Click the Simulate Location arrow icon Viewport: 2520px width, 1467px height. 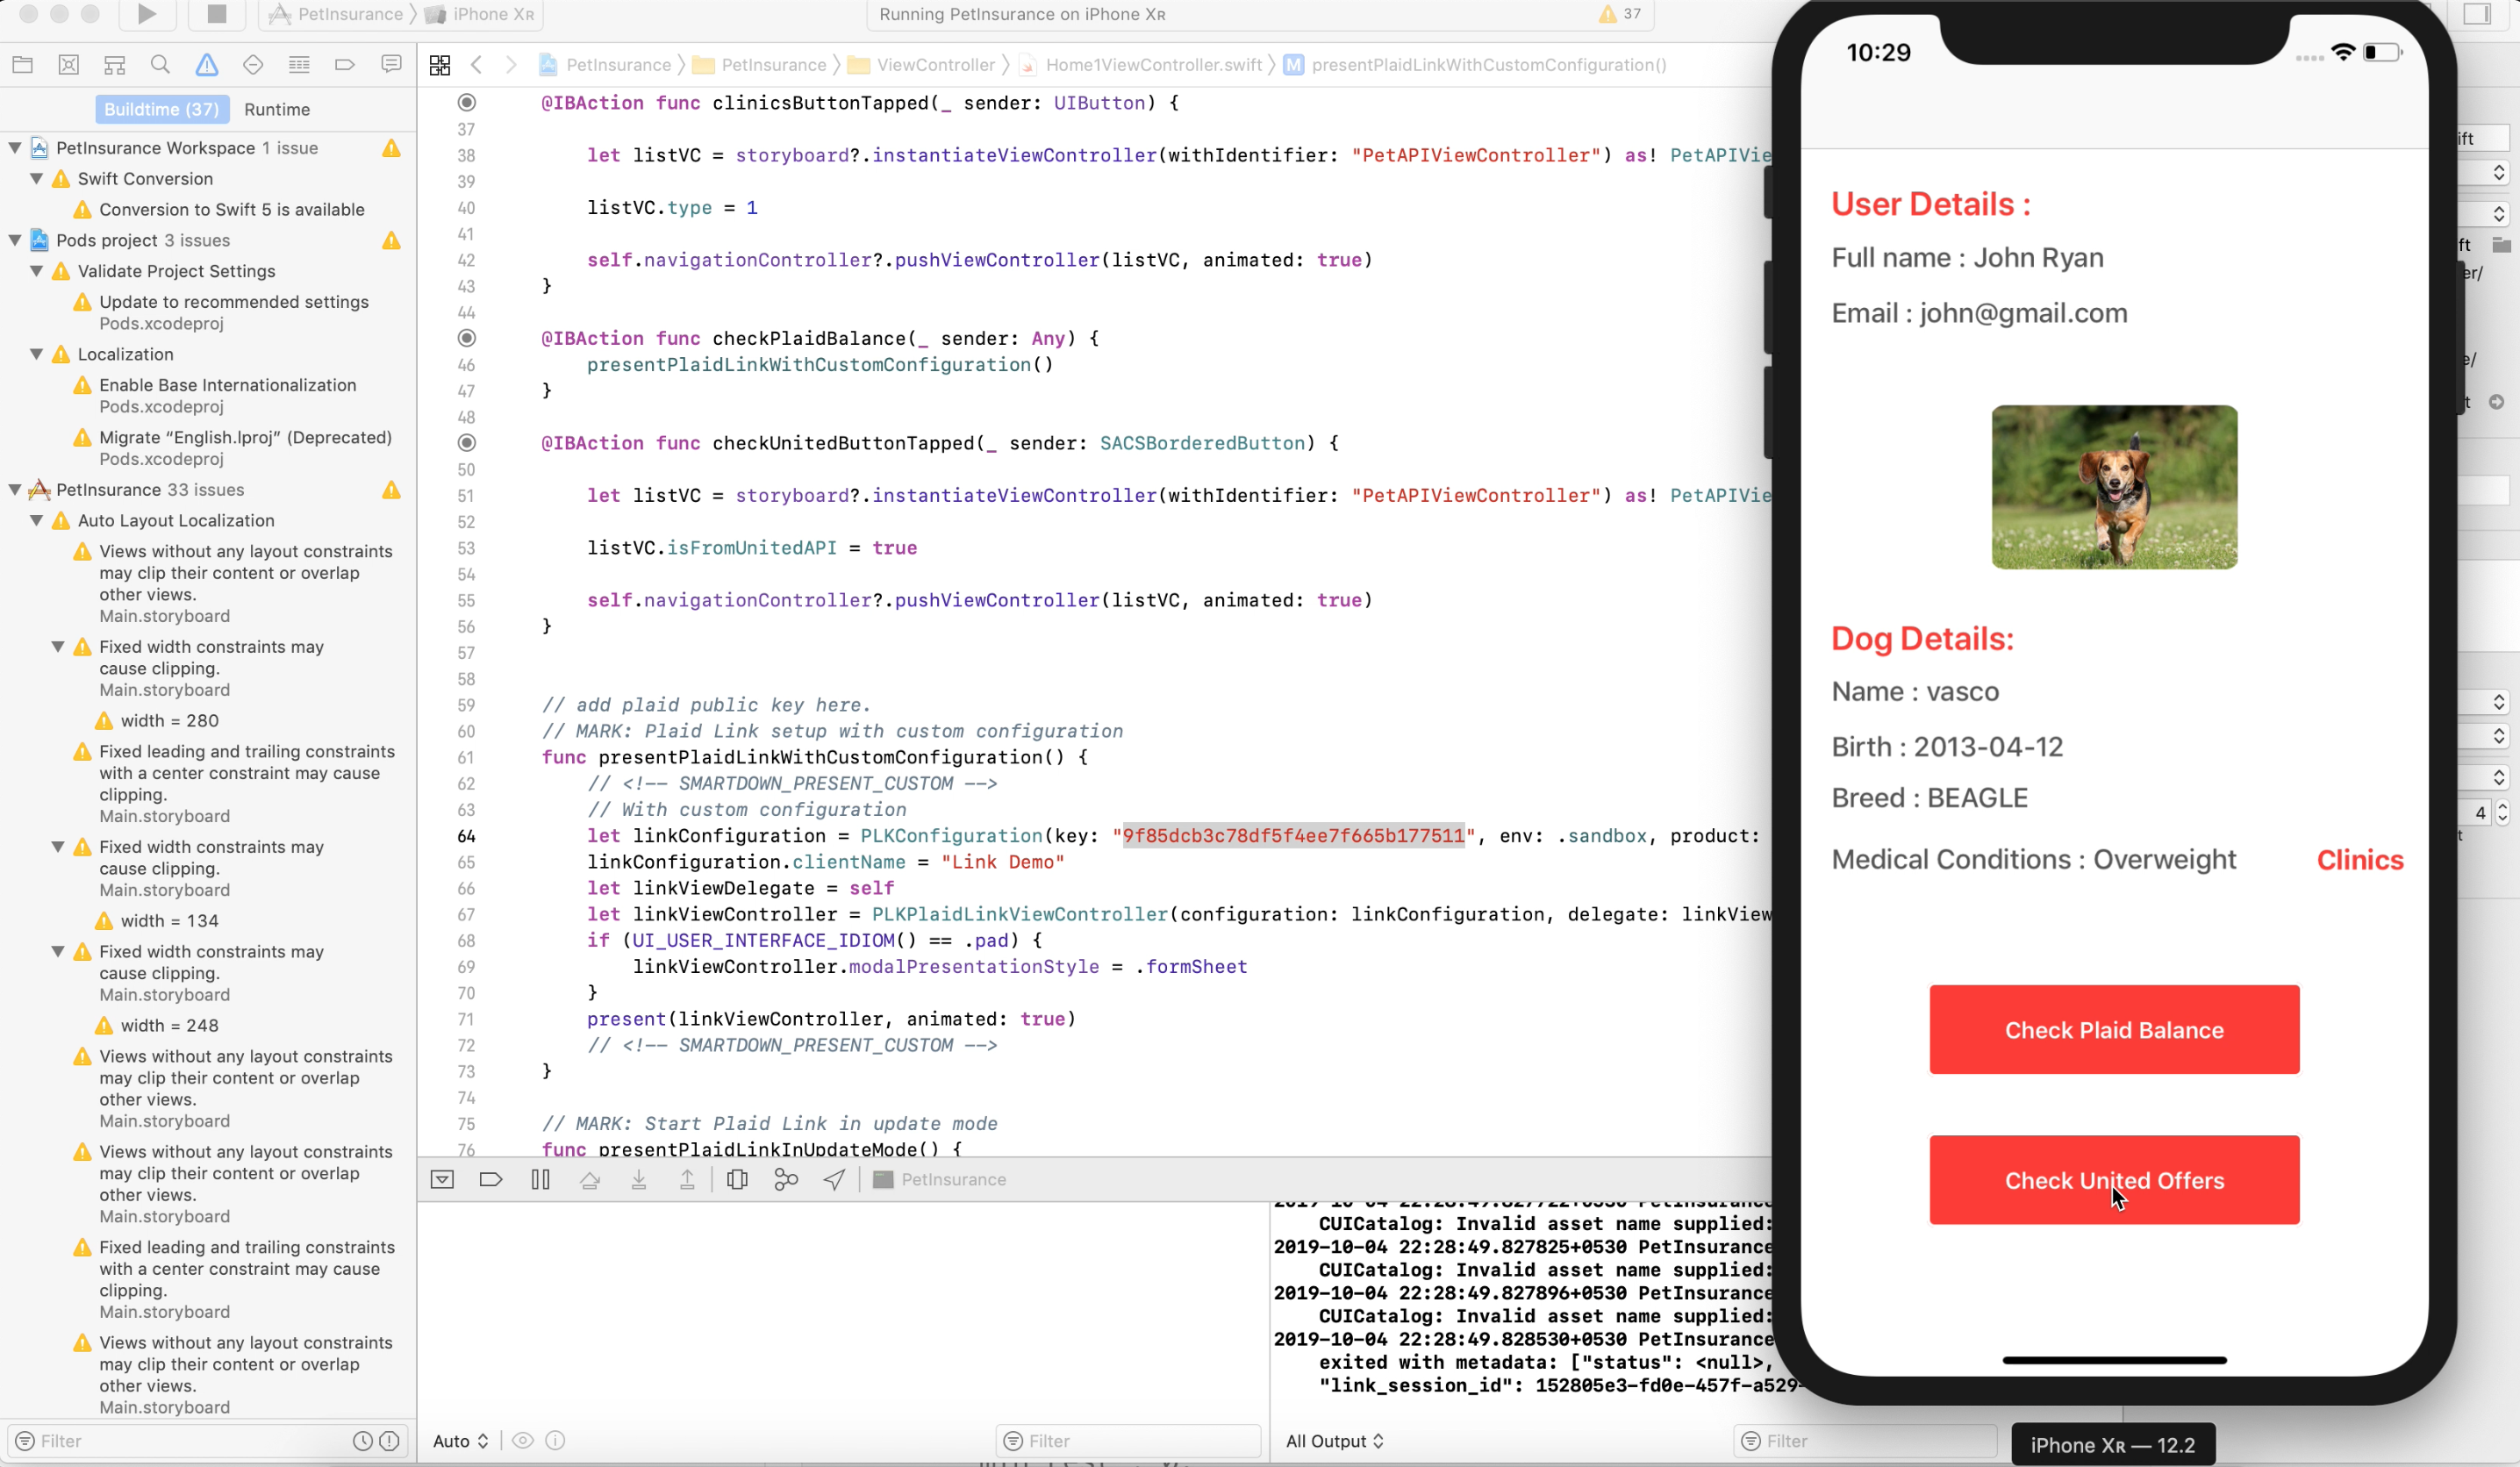tap(834, 1180)
